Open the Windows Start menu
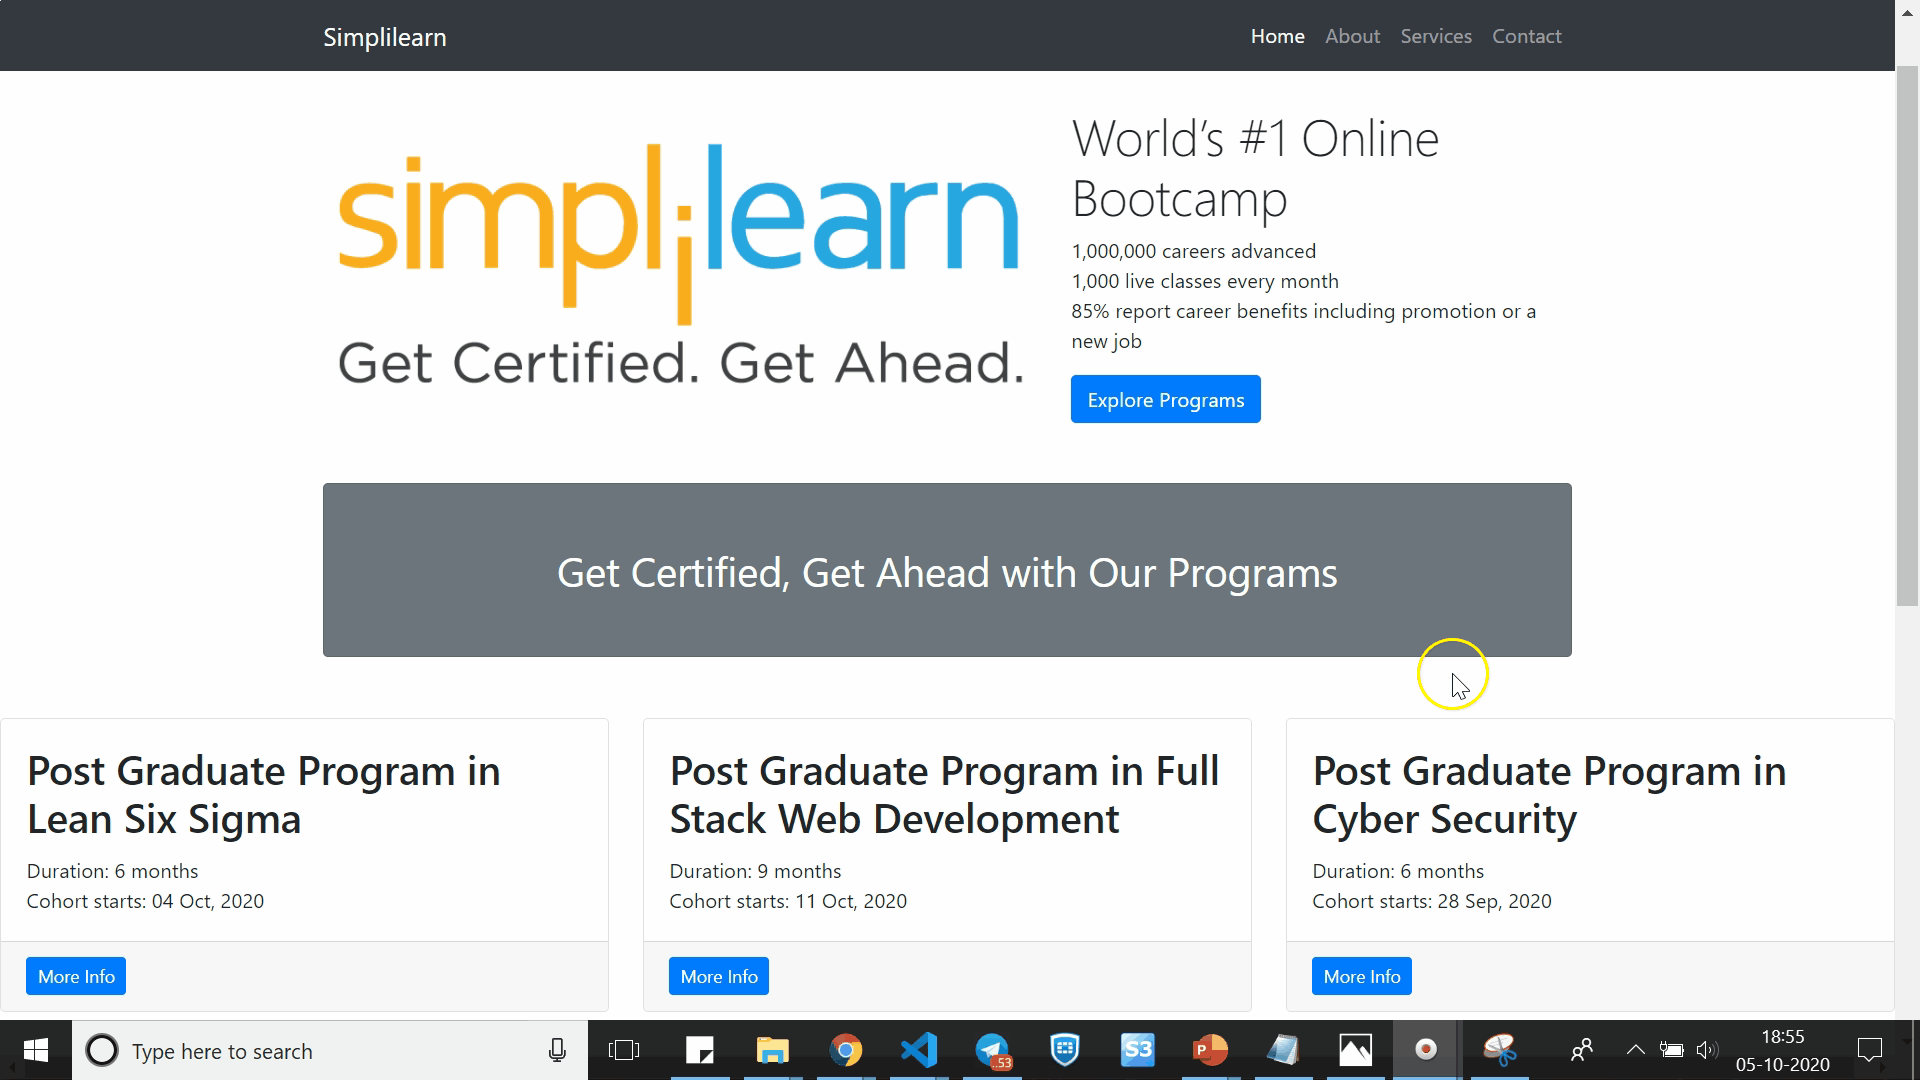 click(x=35, y=1050)
